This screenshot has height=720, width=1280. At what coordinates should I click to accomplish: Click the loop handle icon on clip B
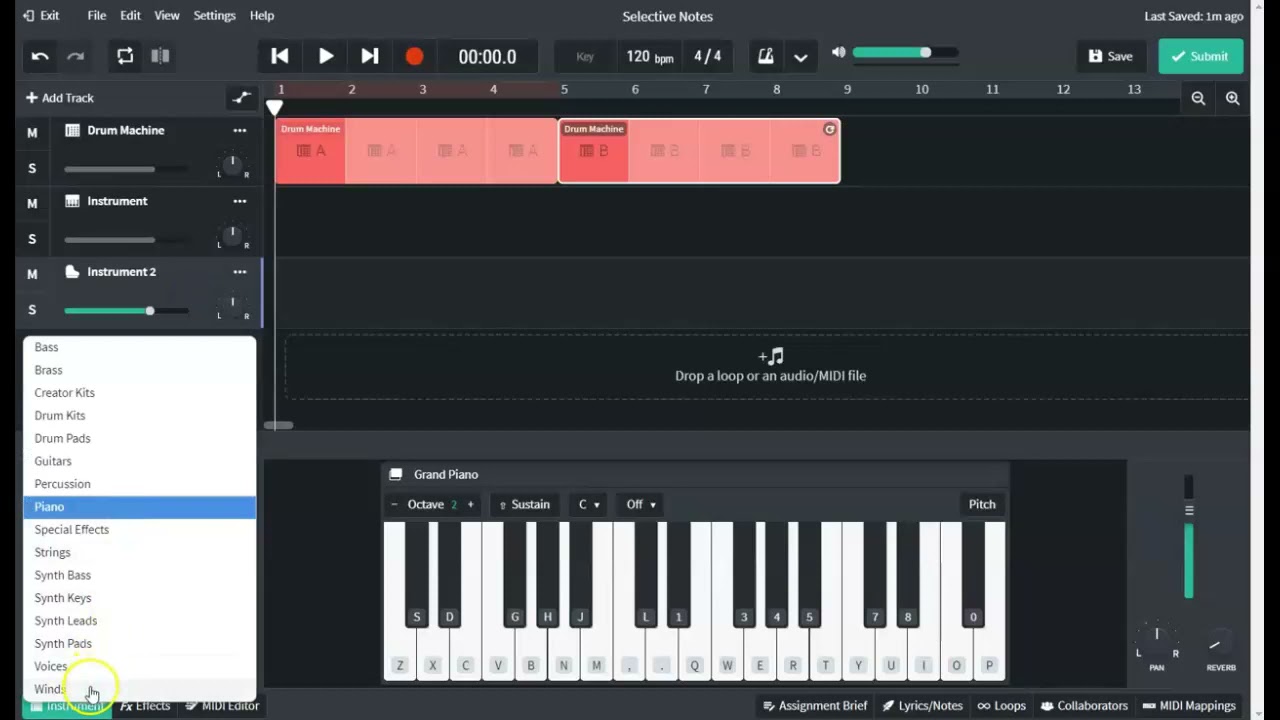click(x=829, y=130)
